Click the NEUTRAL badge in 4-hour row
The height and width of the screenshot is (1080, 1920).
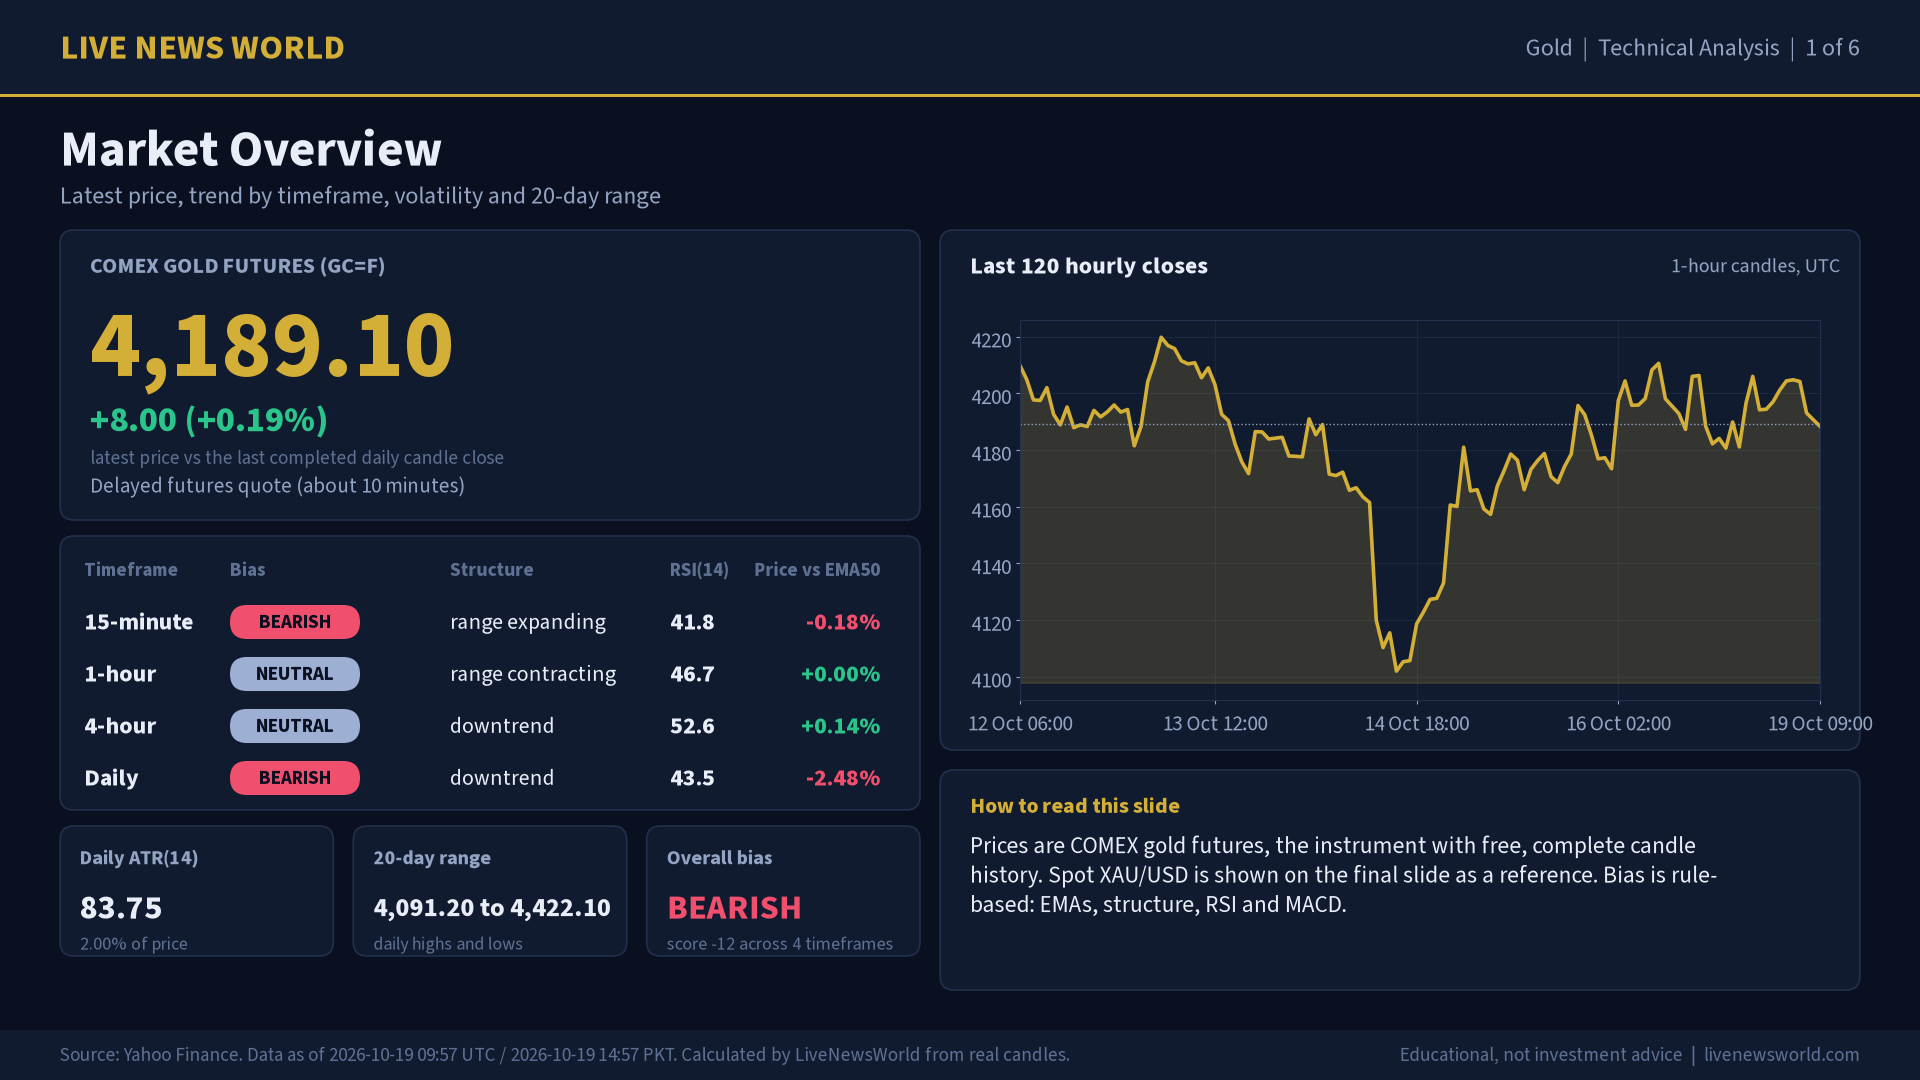pyautogui.click(x=295, y=726)
